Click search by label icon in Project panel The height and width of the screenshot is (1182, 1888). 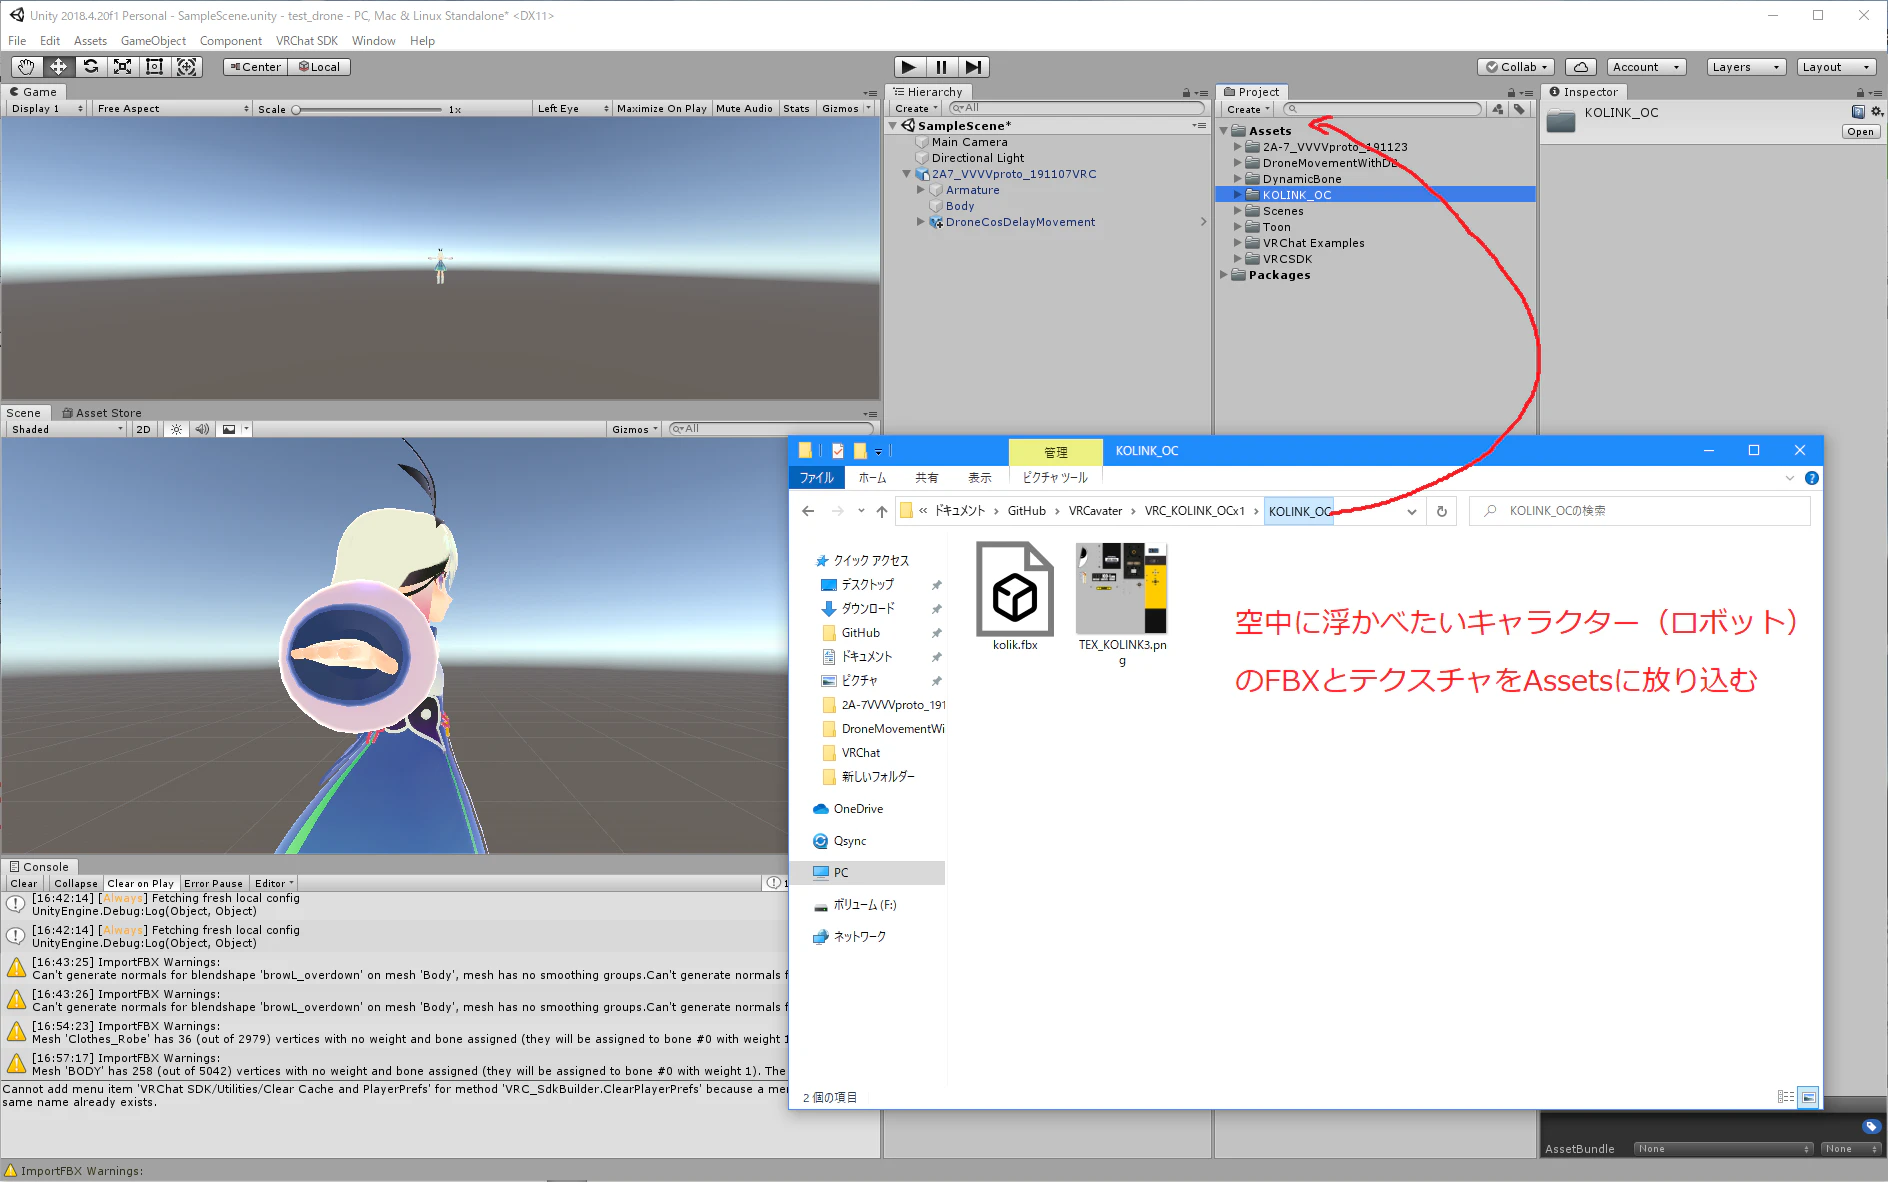(x=1519, y=109)
